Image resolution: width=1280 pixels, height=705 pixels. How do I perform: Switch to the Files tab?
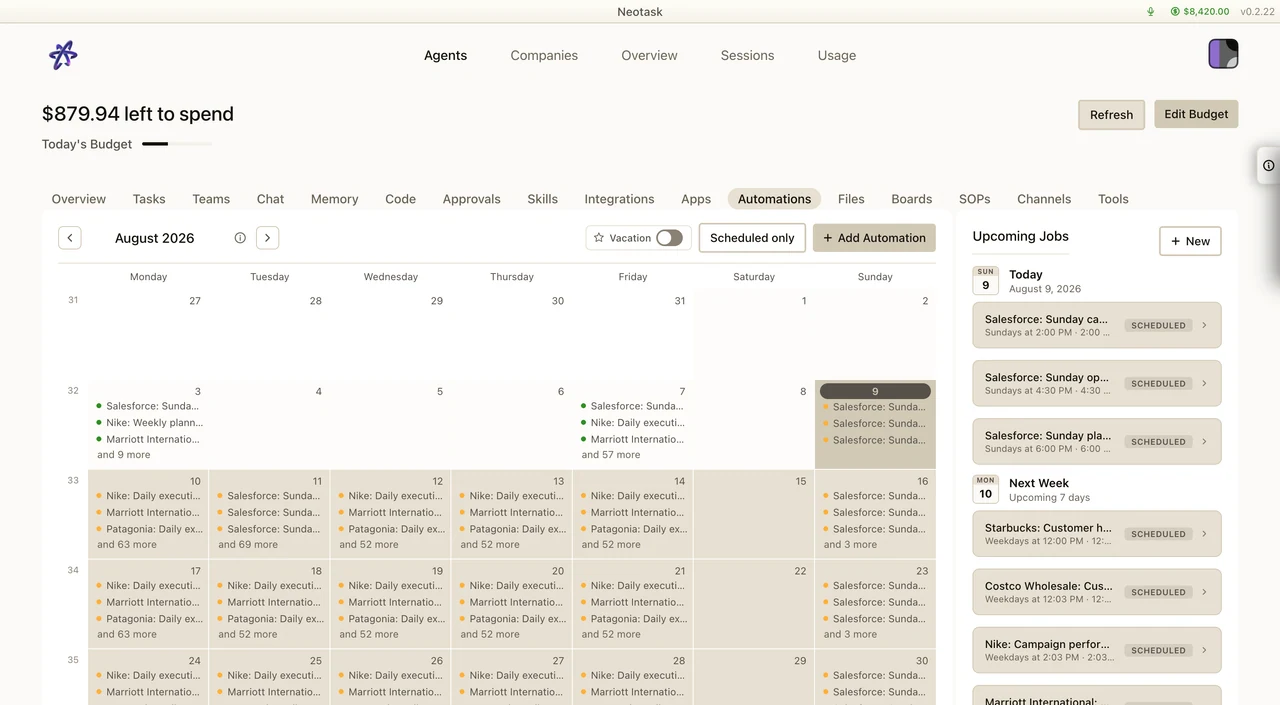pyautogui.click(x=851, y=199)
